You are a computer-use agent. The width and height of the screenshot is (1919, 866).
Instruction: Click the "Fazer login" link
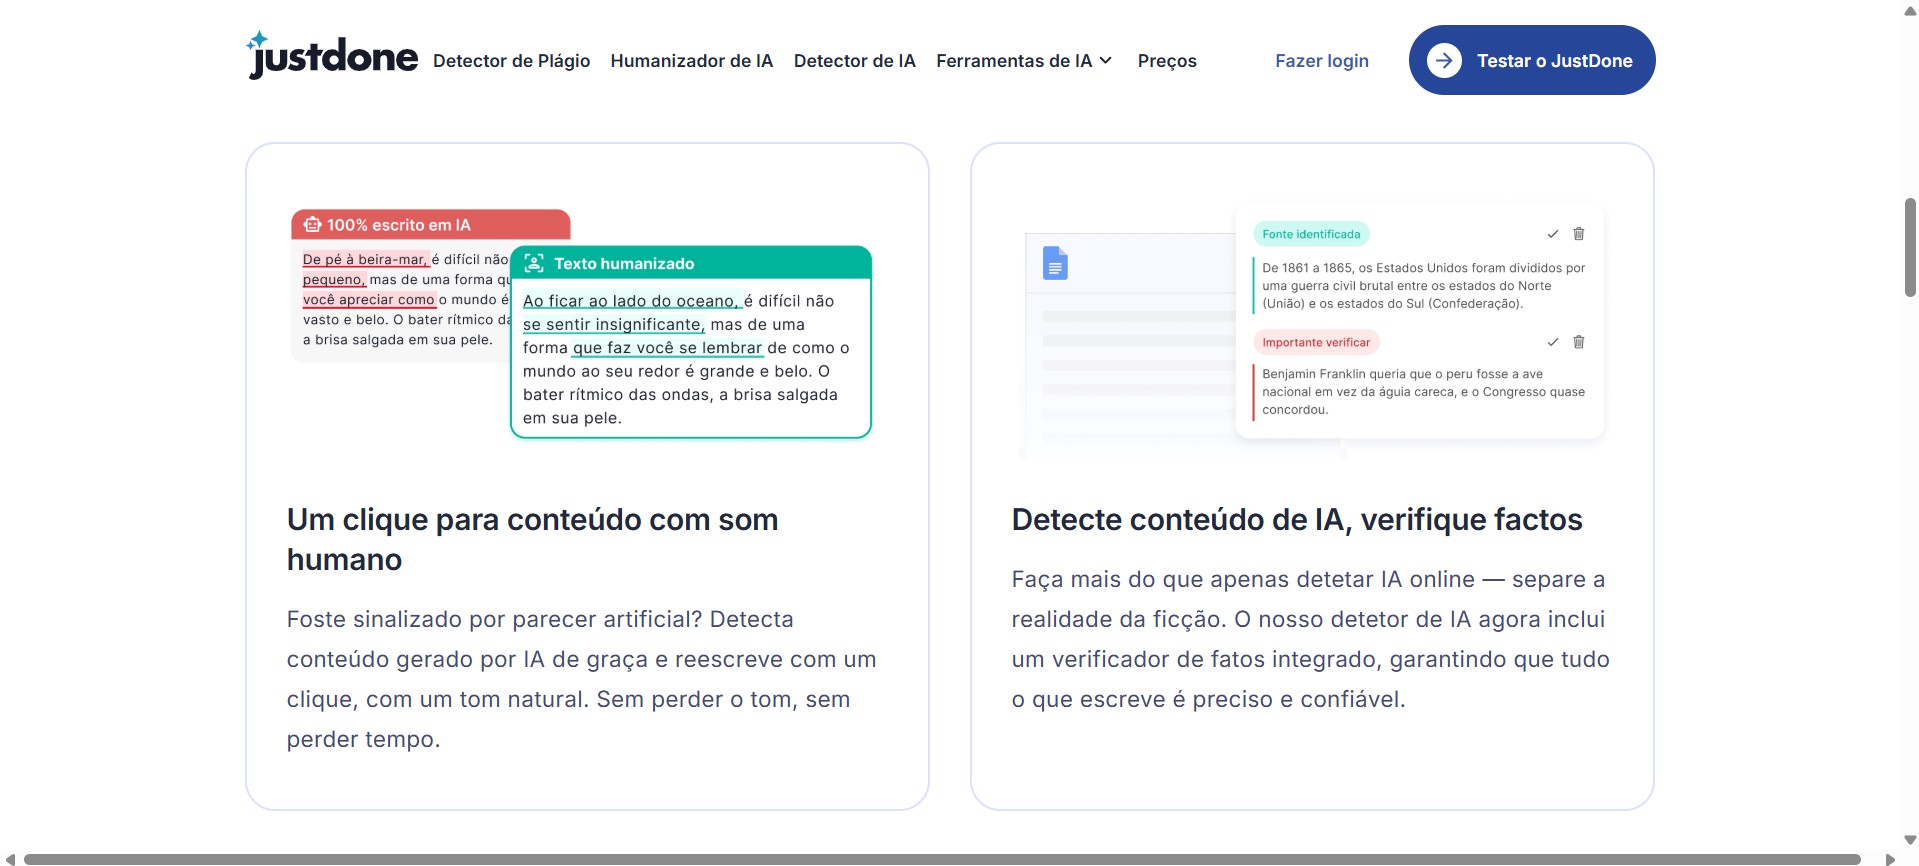[1321, 61]
